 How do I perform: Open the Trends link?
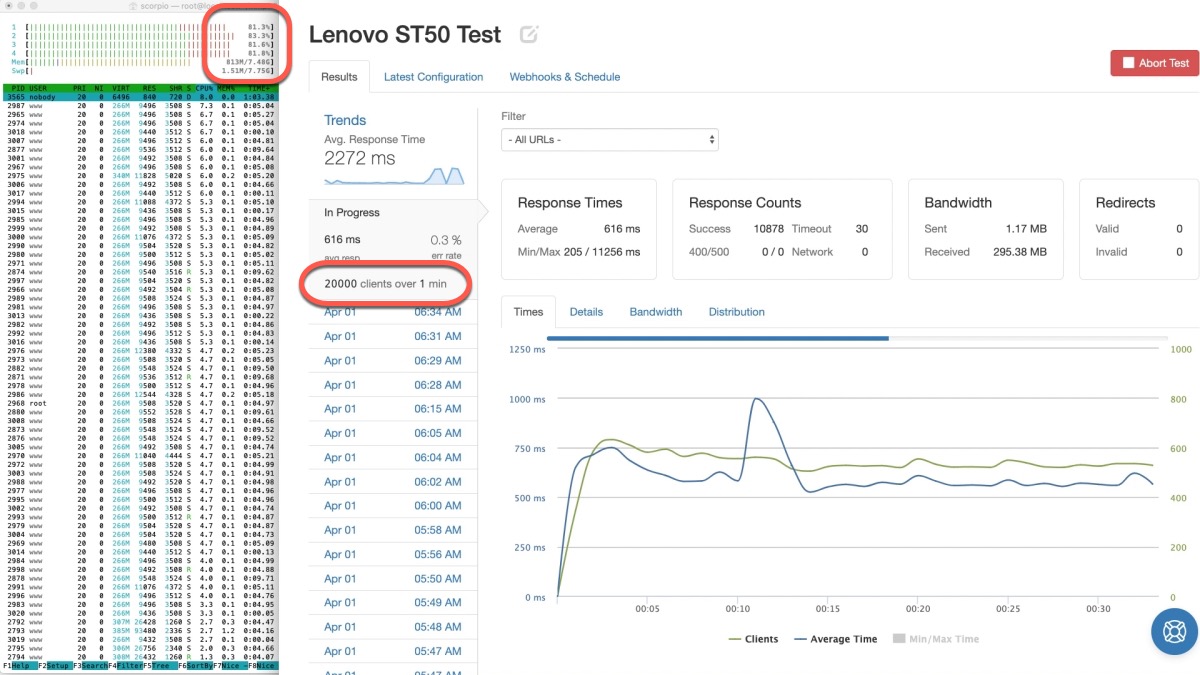click(345, 120)
